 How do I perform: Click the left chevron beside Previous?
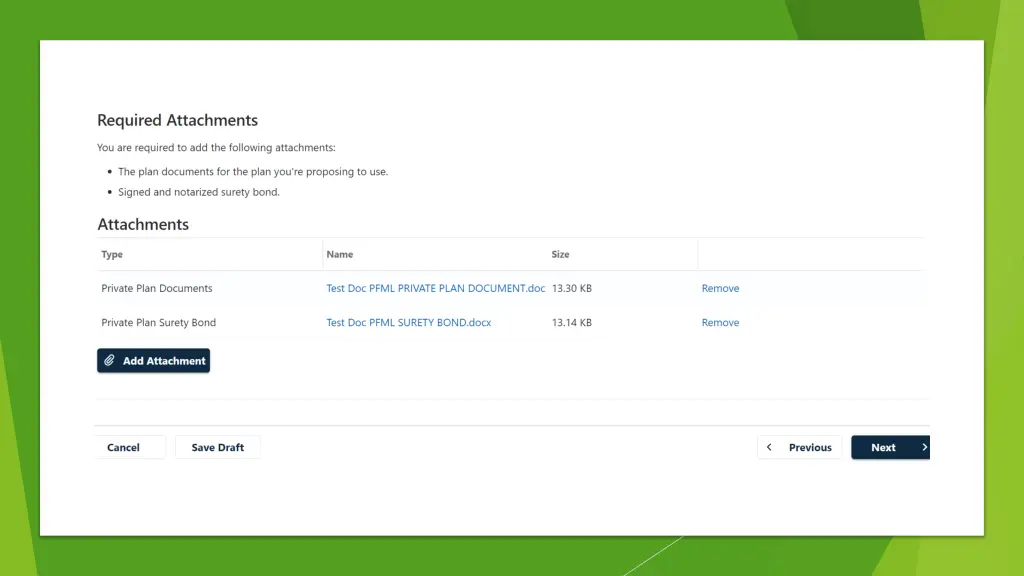pos(769,448)
